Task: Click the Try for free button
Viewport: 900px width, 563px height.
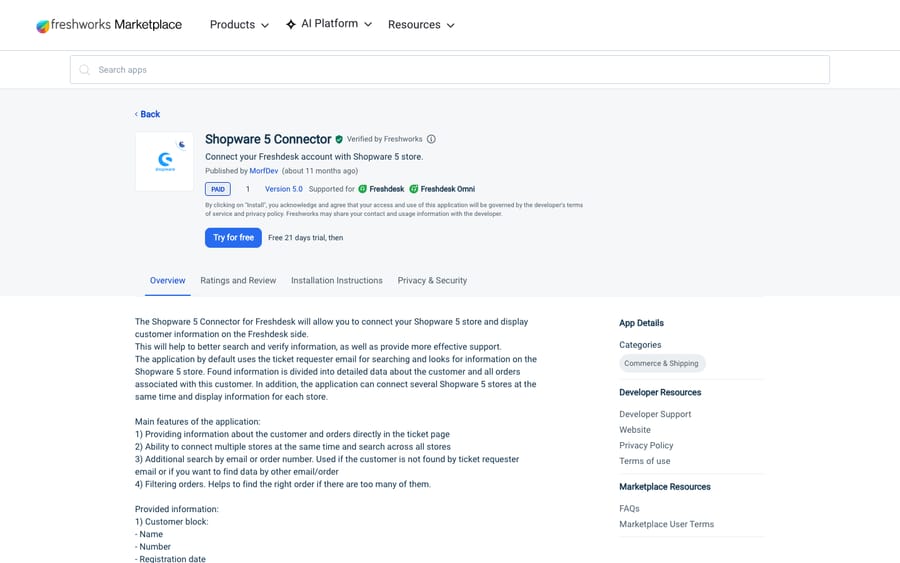Action: pyautogui.click(x=233, y=238)
